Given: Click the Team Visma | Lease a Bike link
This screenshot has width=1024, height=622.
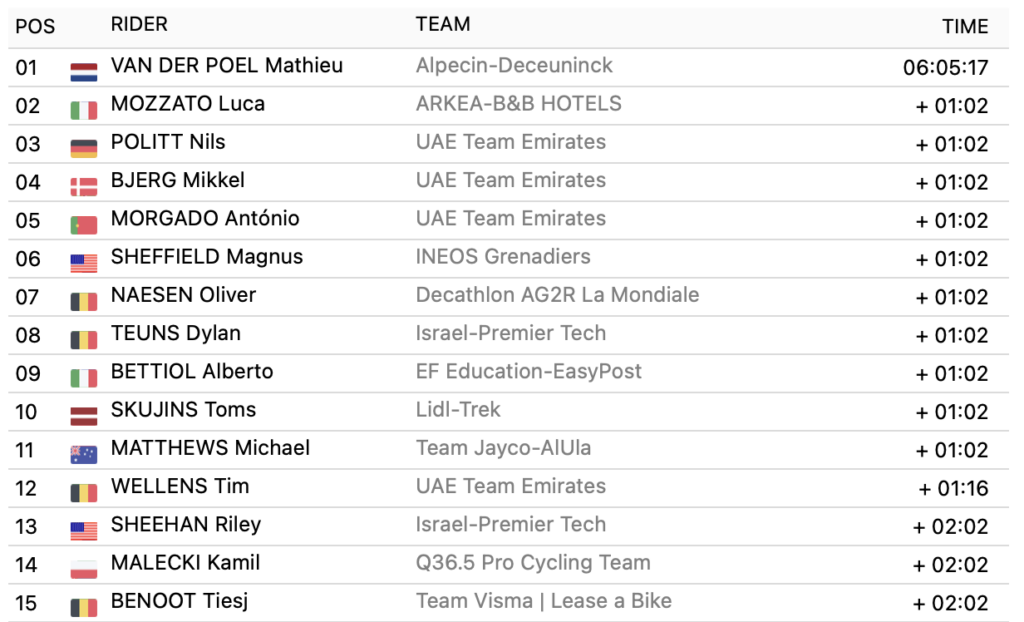Looking at the screenshot, I should coord(543,601).
